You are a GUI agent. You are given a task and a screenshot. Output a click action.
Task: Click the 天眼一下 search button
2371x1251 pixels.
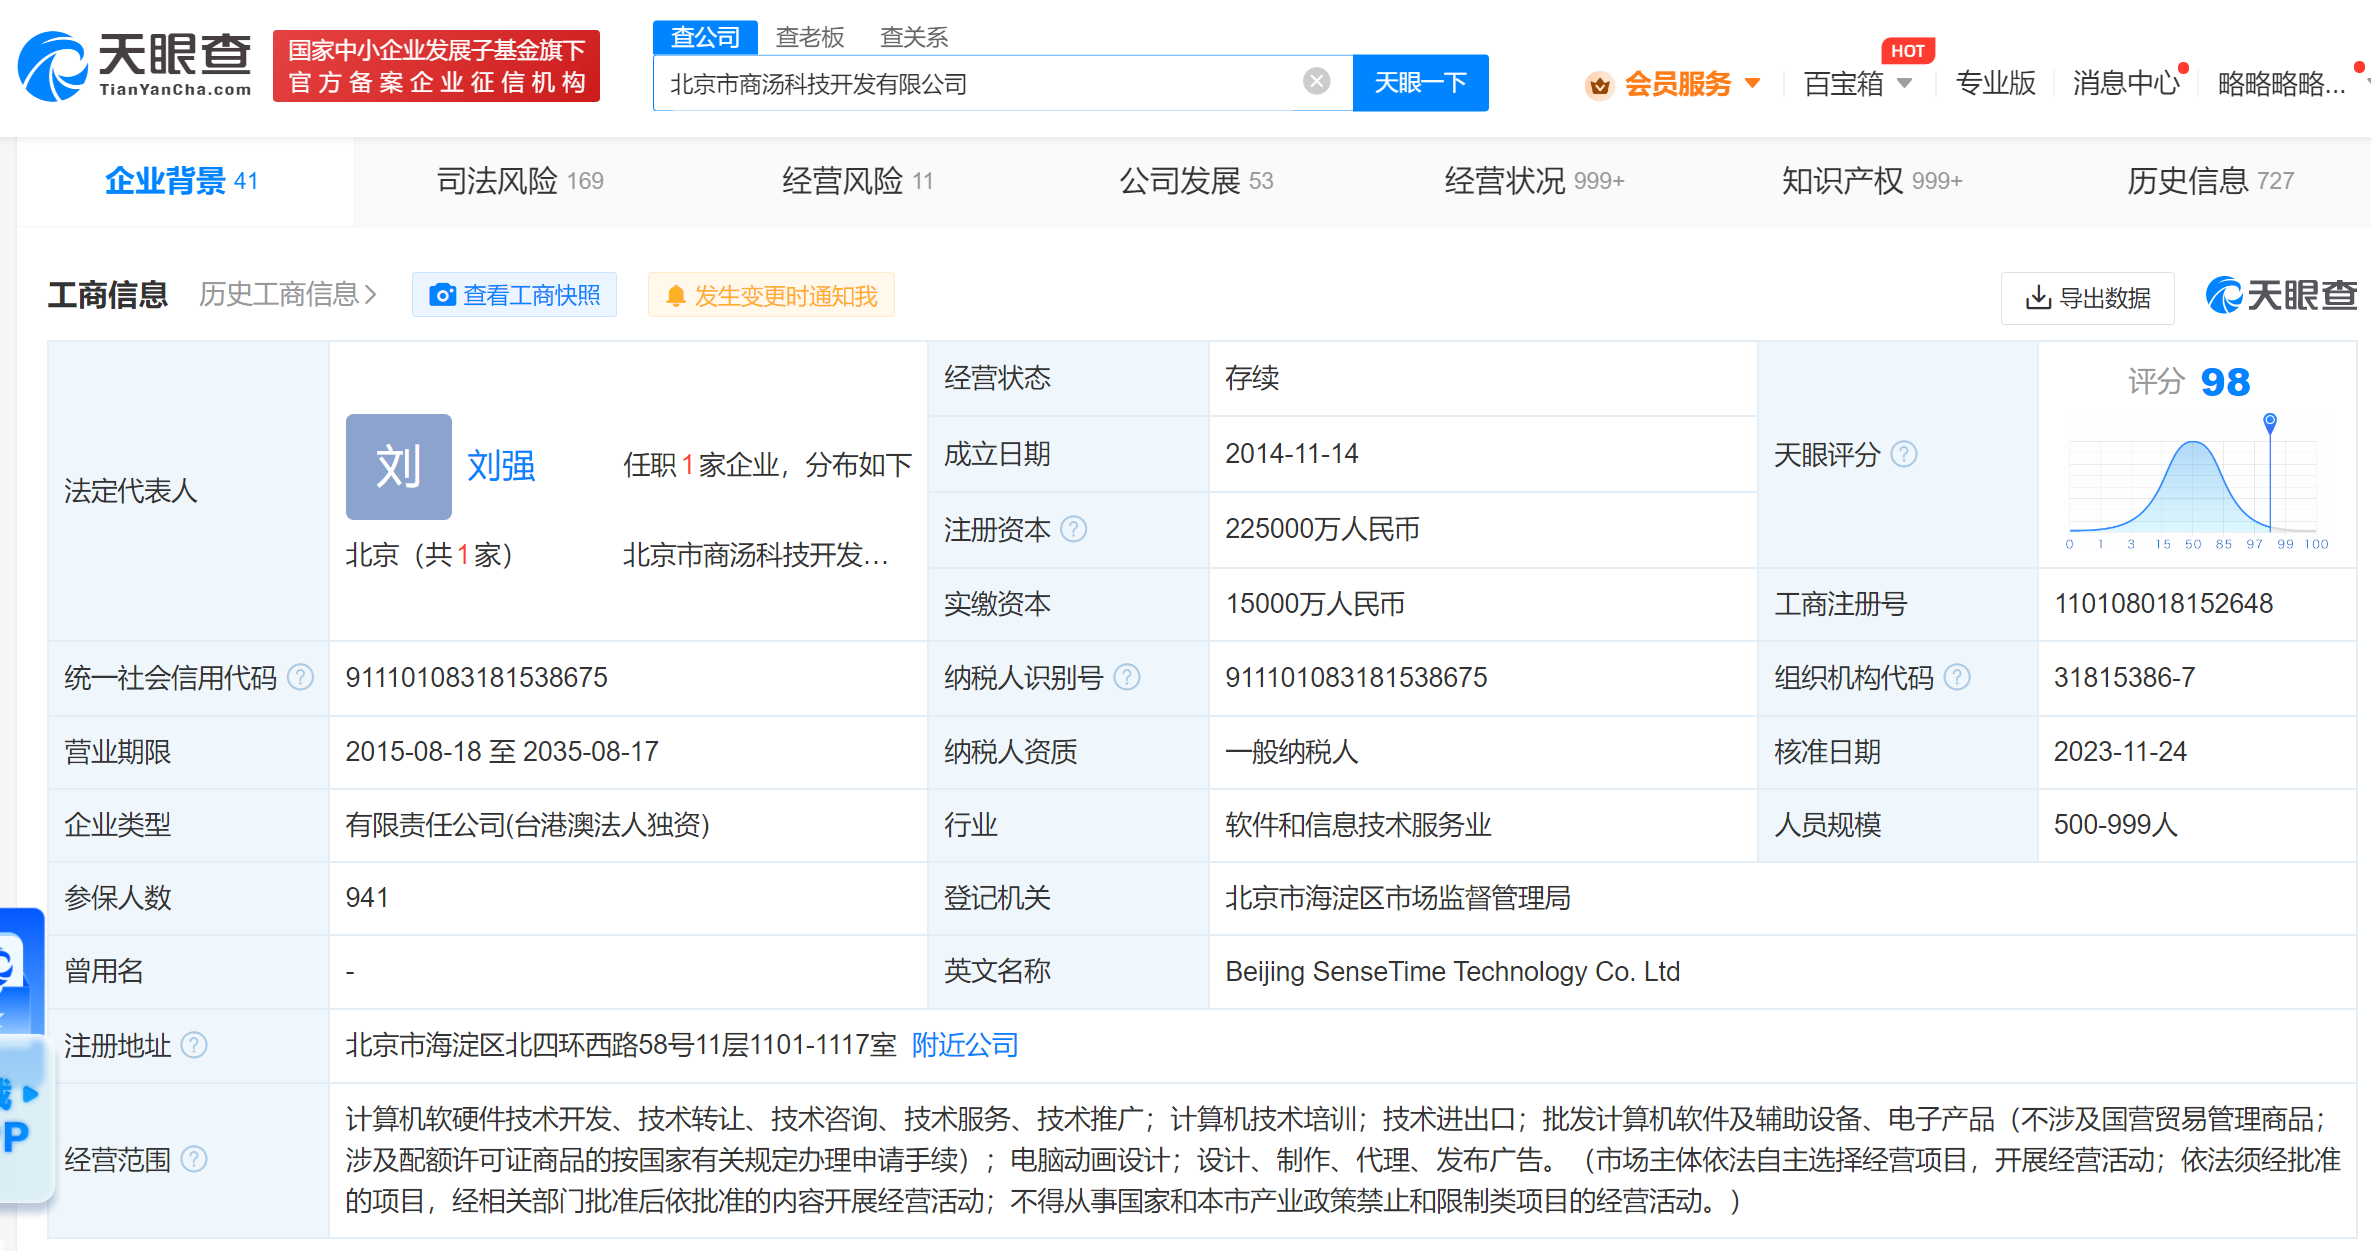(1420, 83)
